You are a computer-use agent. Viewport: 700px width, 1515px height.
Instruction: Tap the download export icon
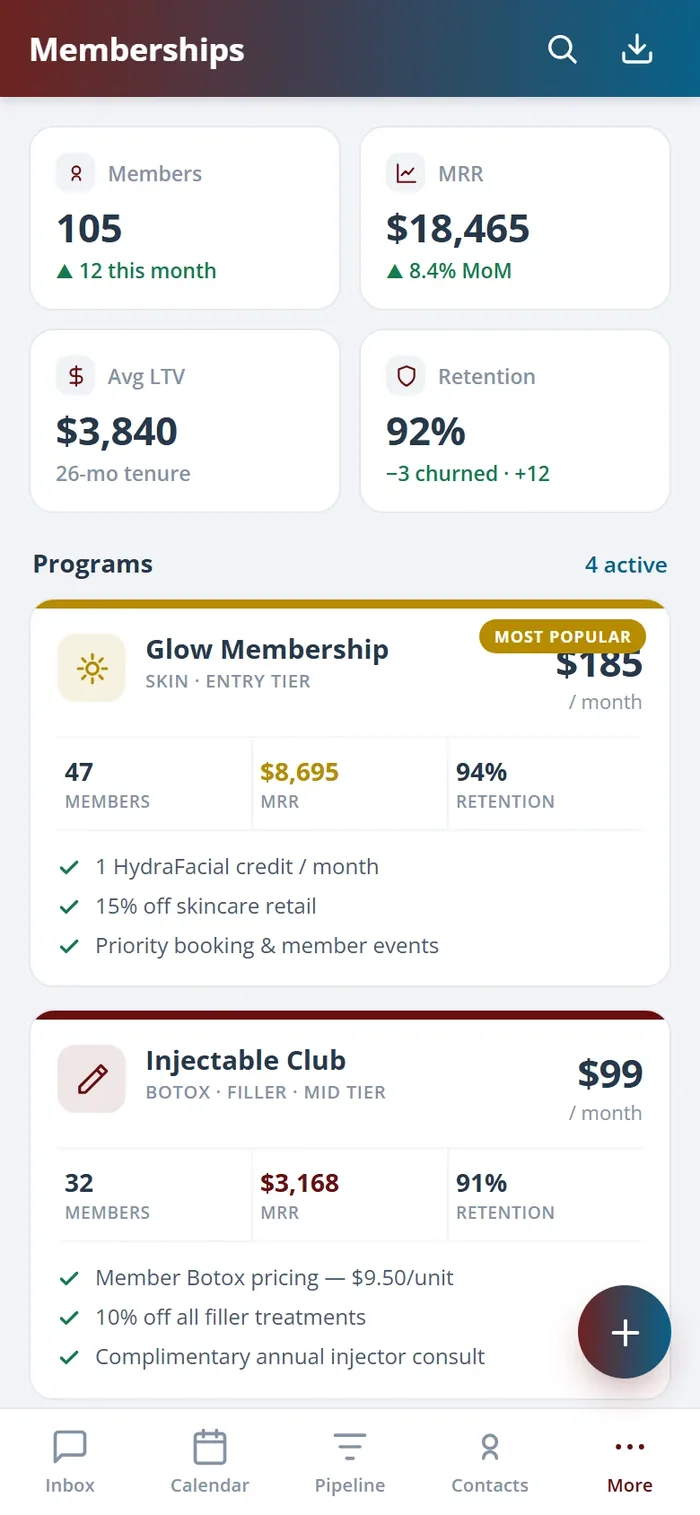coord(637,49)
